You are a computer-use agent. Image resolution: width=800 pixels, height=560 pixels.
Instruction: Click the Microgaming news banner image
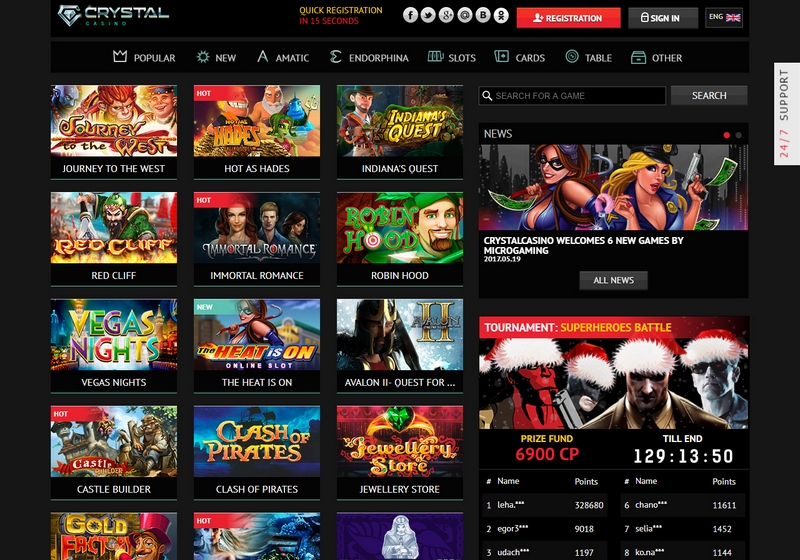click(613, 187)
